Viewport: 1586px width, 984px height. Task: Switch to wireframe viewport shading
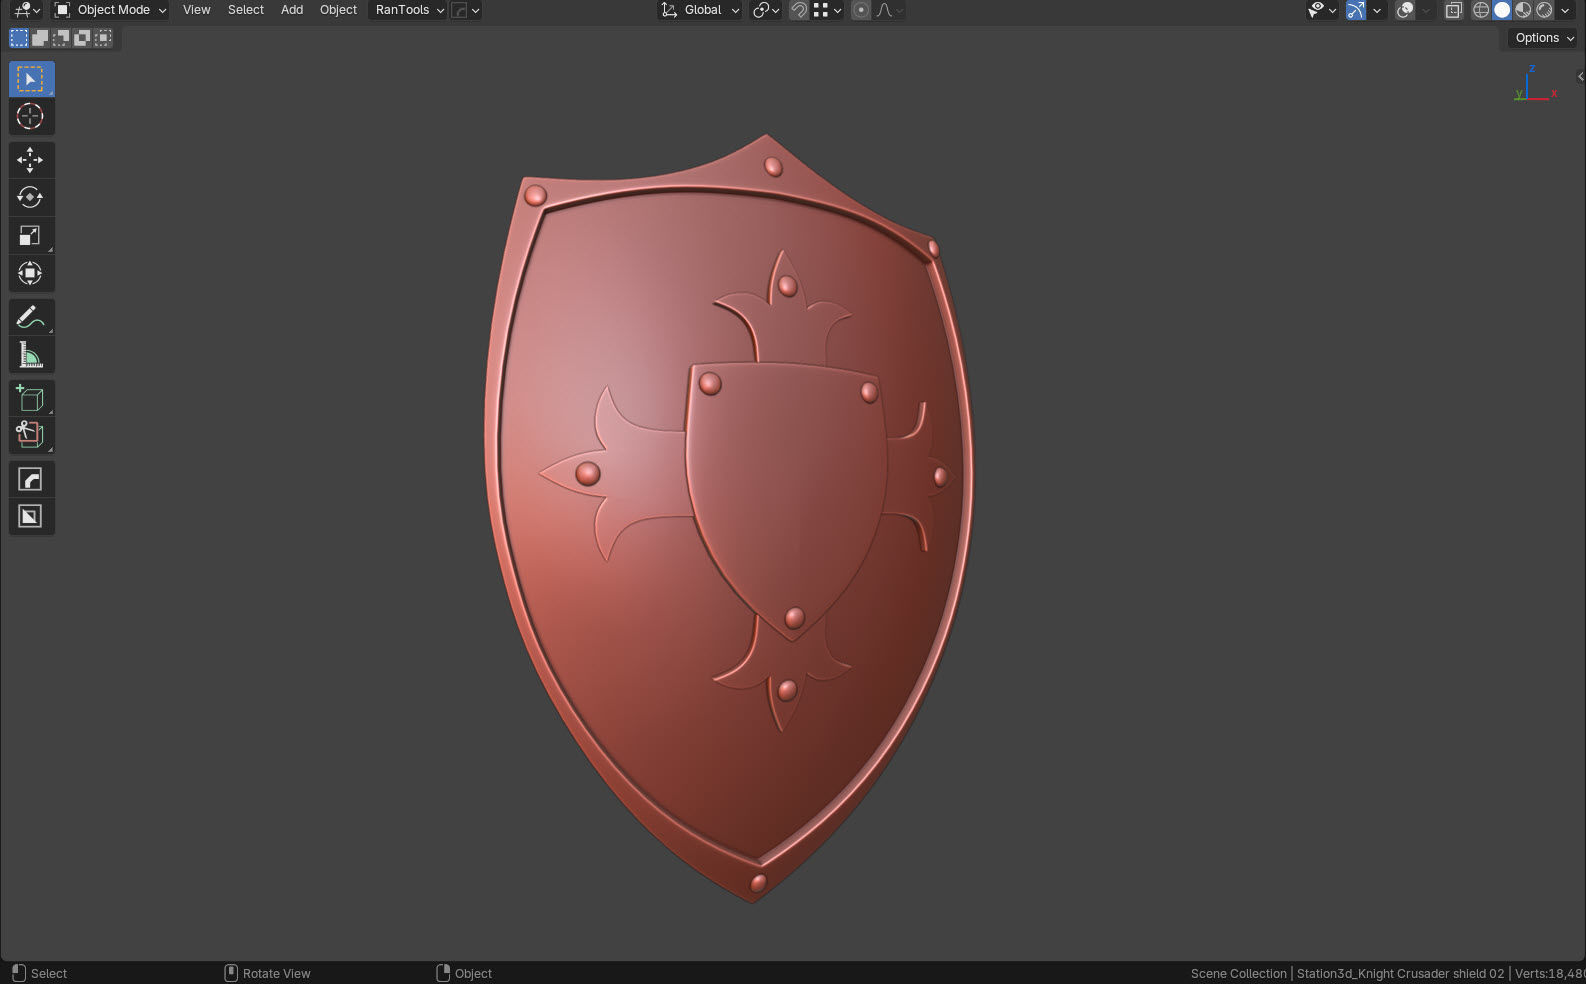tap(1481, 10)
